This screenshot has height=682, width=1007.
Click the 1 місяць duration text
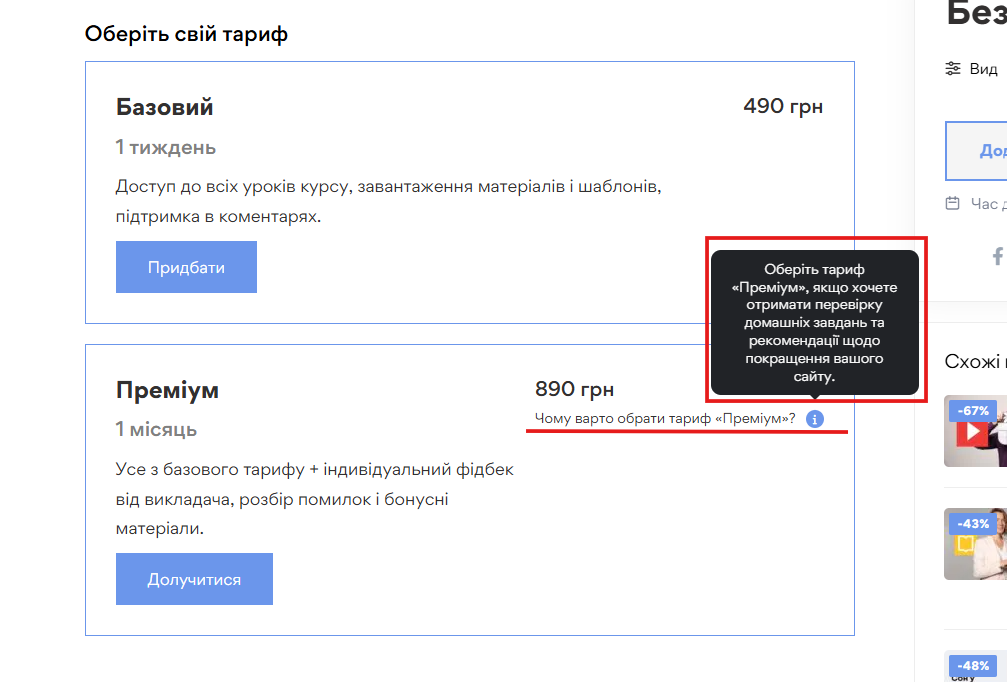tap(157, 430)
